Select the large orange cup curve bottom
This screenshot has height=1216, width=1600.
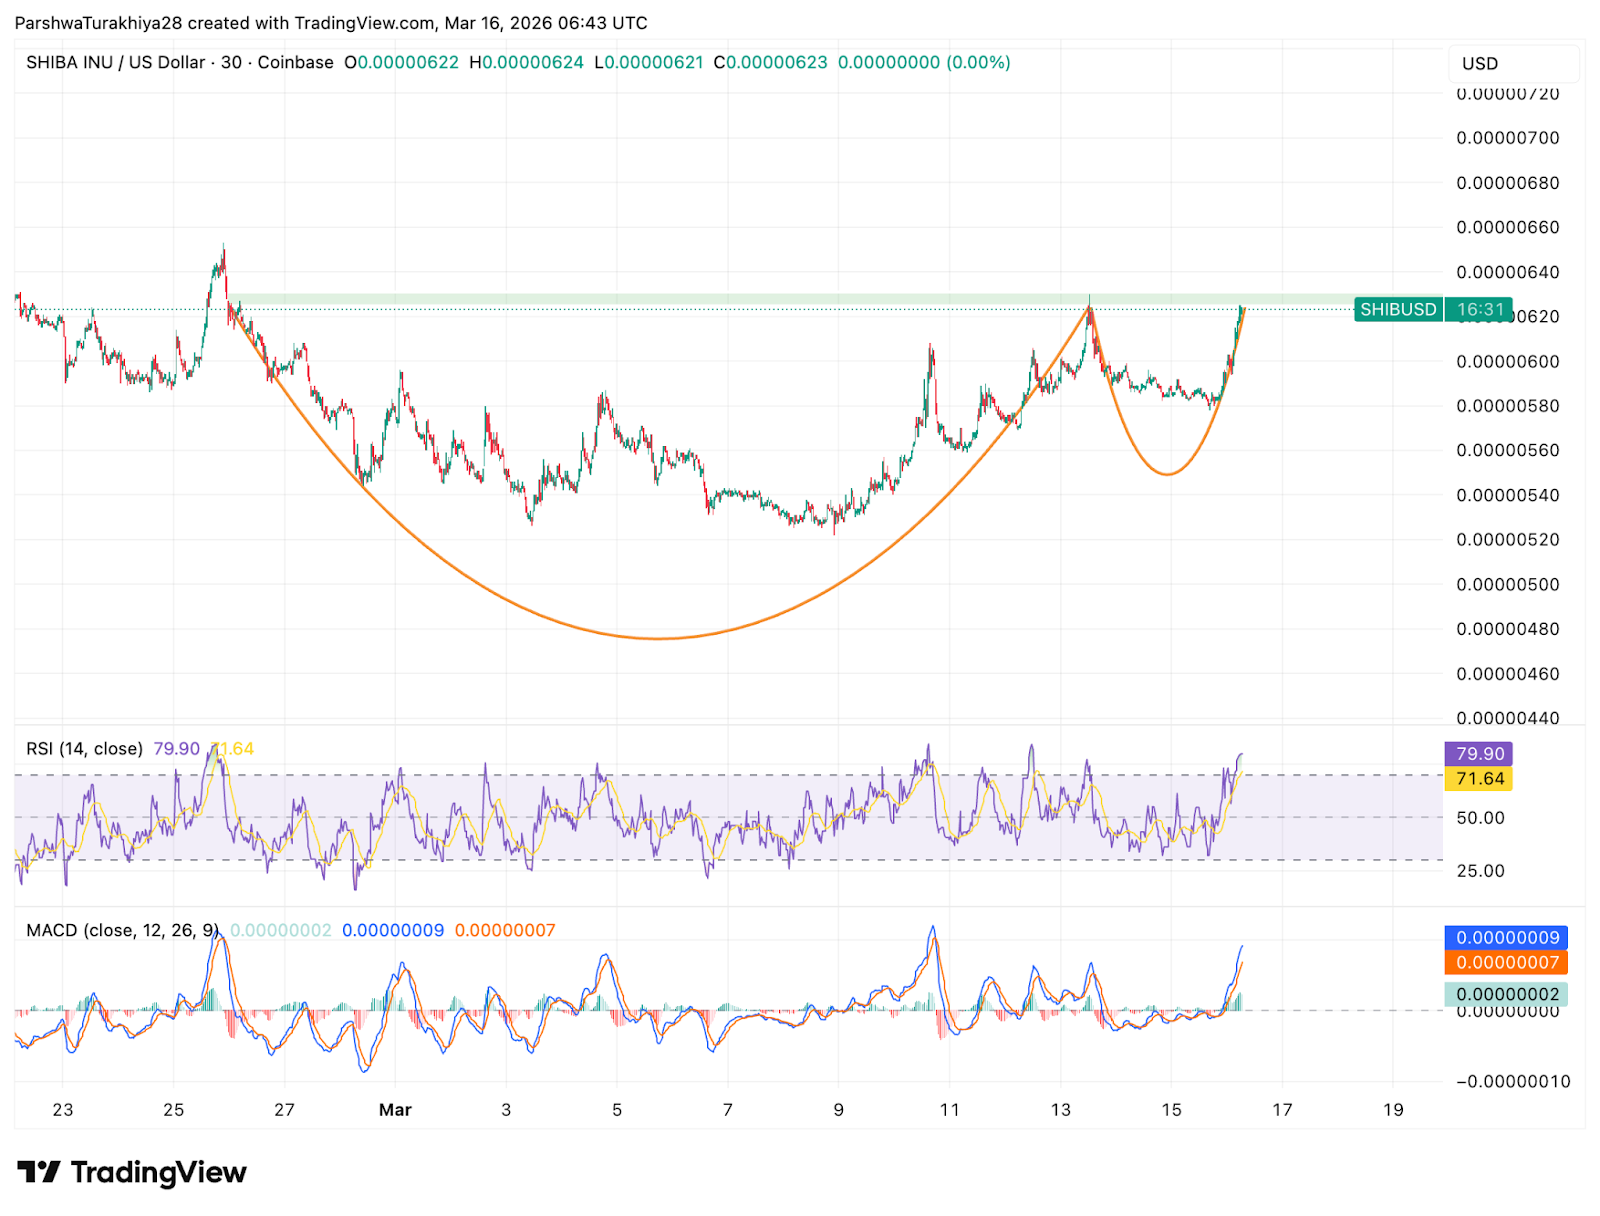[x=657, y=638]
